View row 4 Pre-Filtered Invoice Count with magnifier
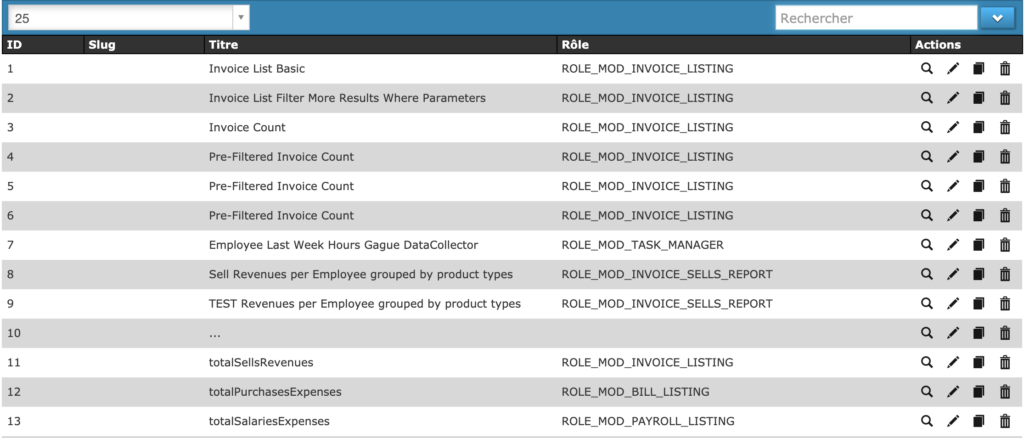 (927, 157)
